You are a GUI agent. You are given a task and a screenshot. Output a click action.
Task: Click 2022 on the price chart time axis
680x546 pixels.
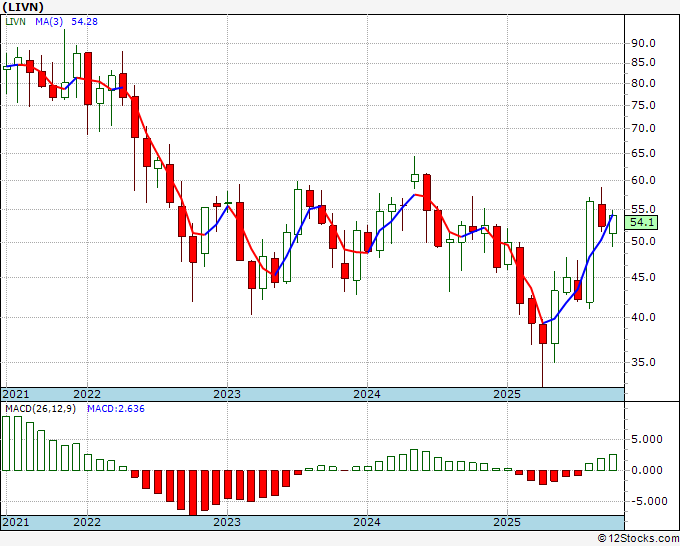[87, 394]
